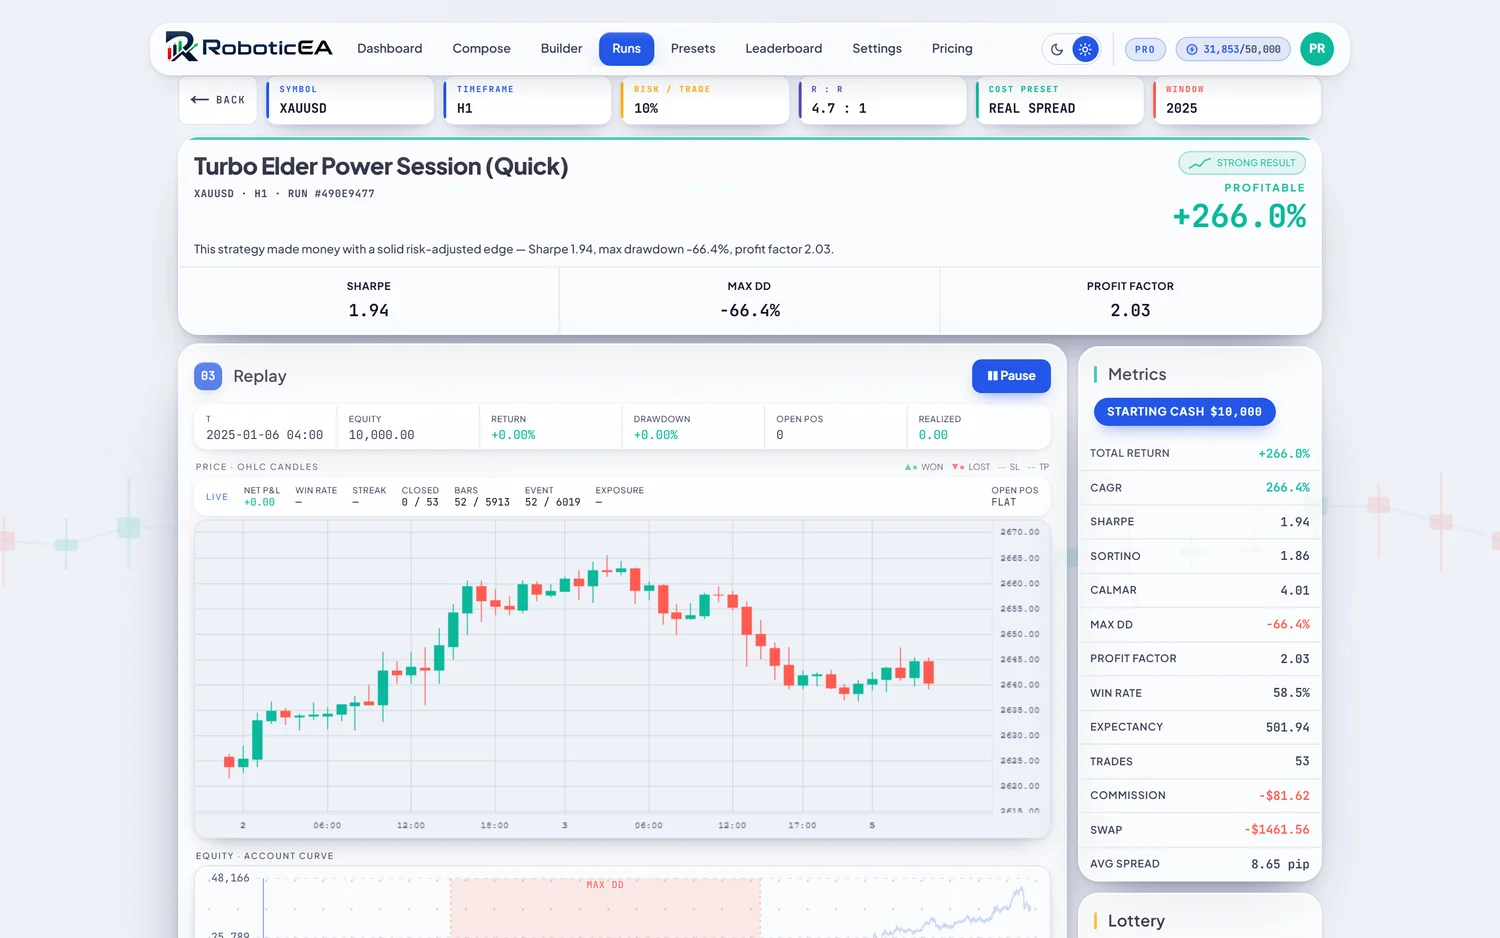
Task: Click the Metrics panel heading
Action: (1137, 374)
